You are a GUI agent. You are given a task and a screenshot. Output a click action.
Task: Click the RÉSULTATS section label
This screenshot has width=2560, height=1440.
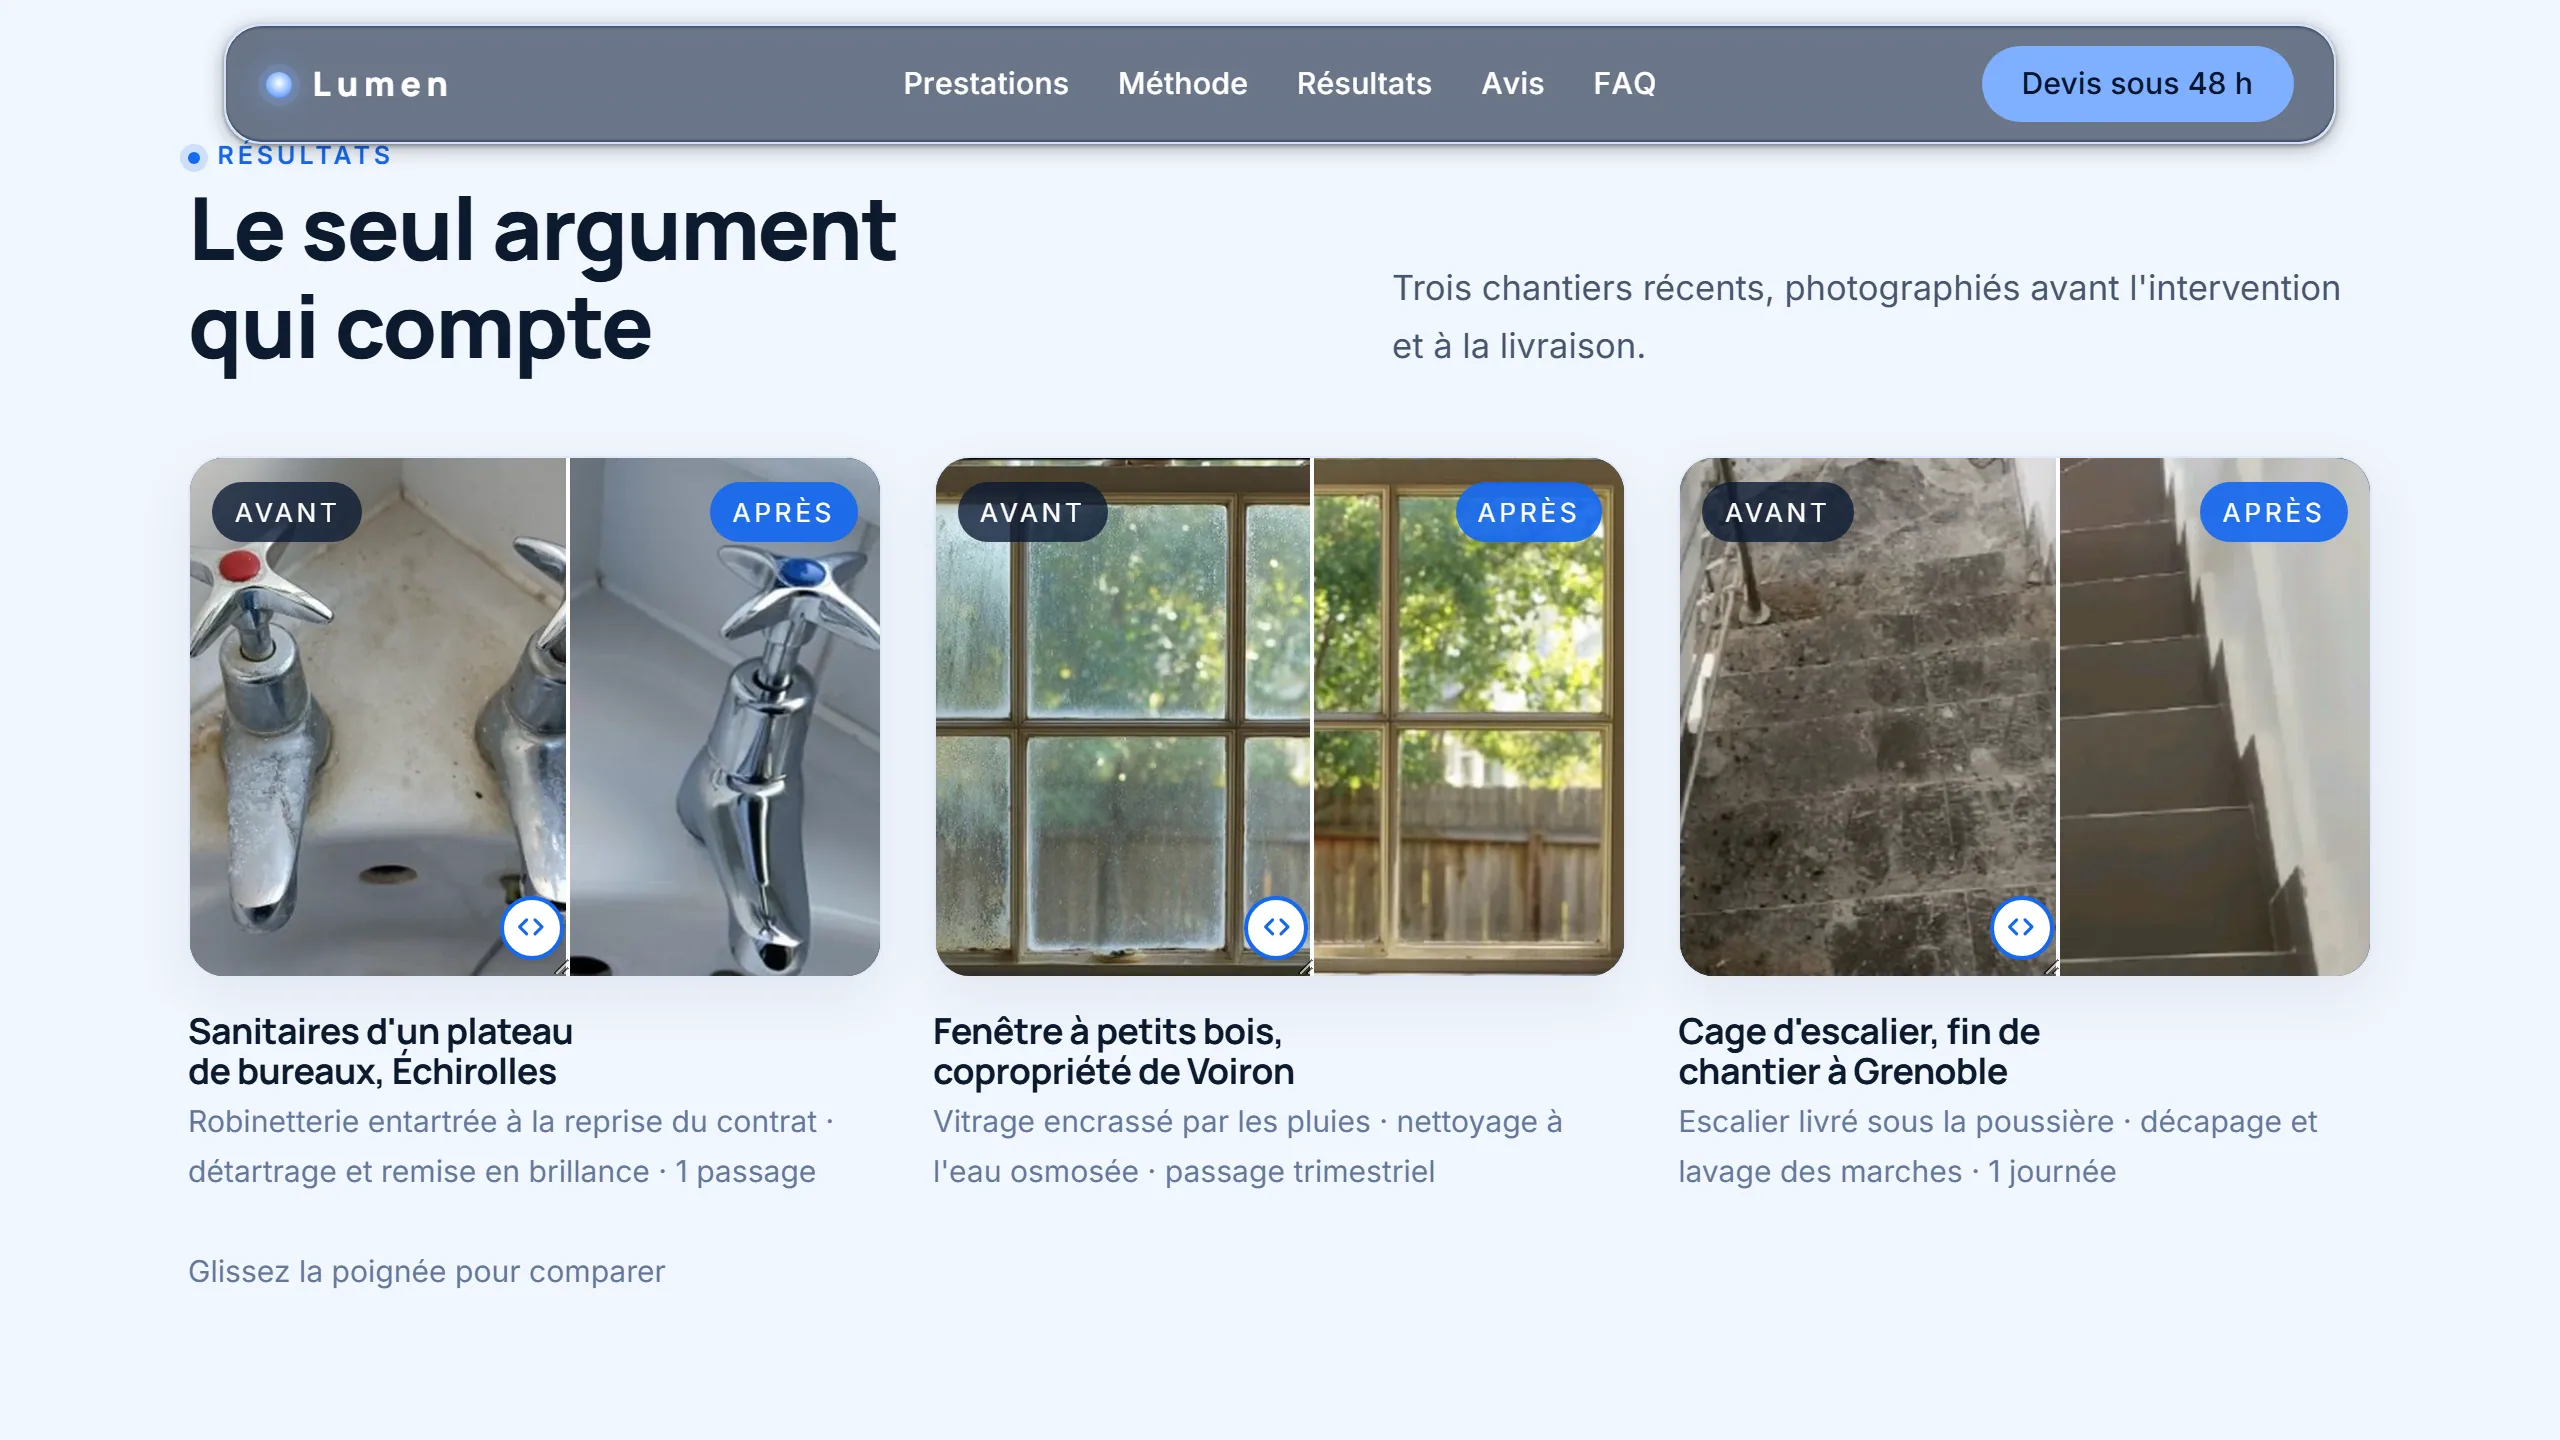[304, 155]
